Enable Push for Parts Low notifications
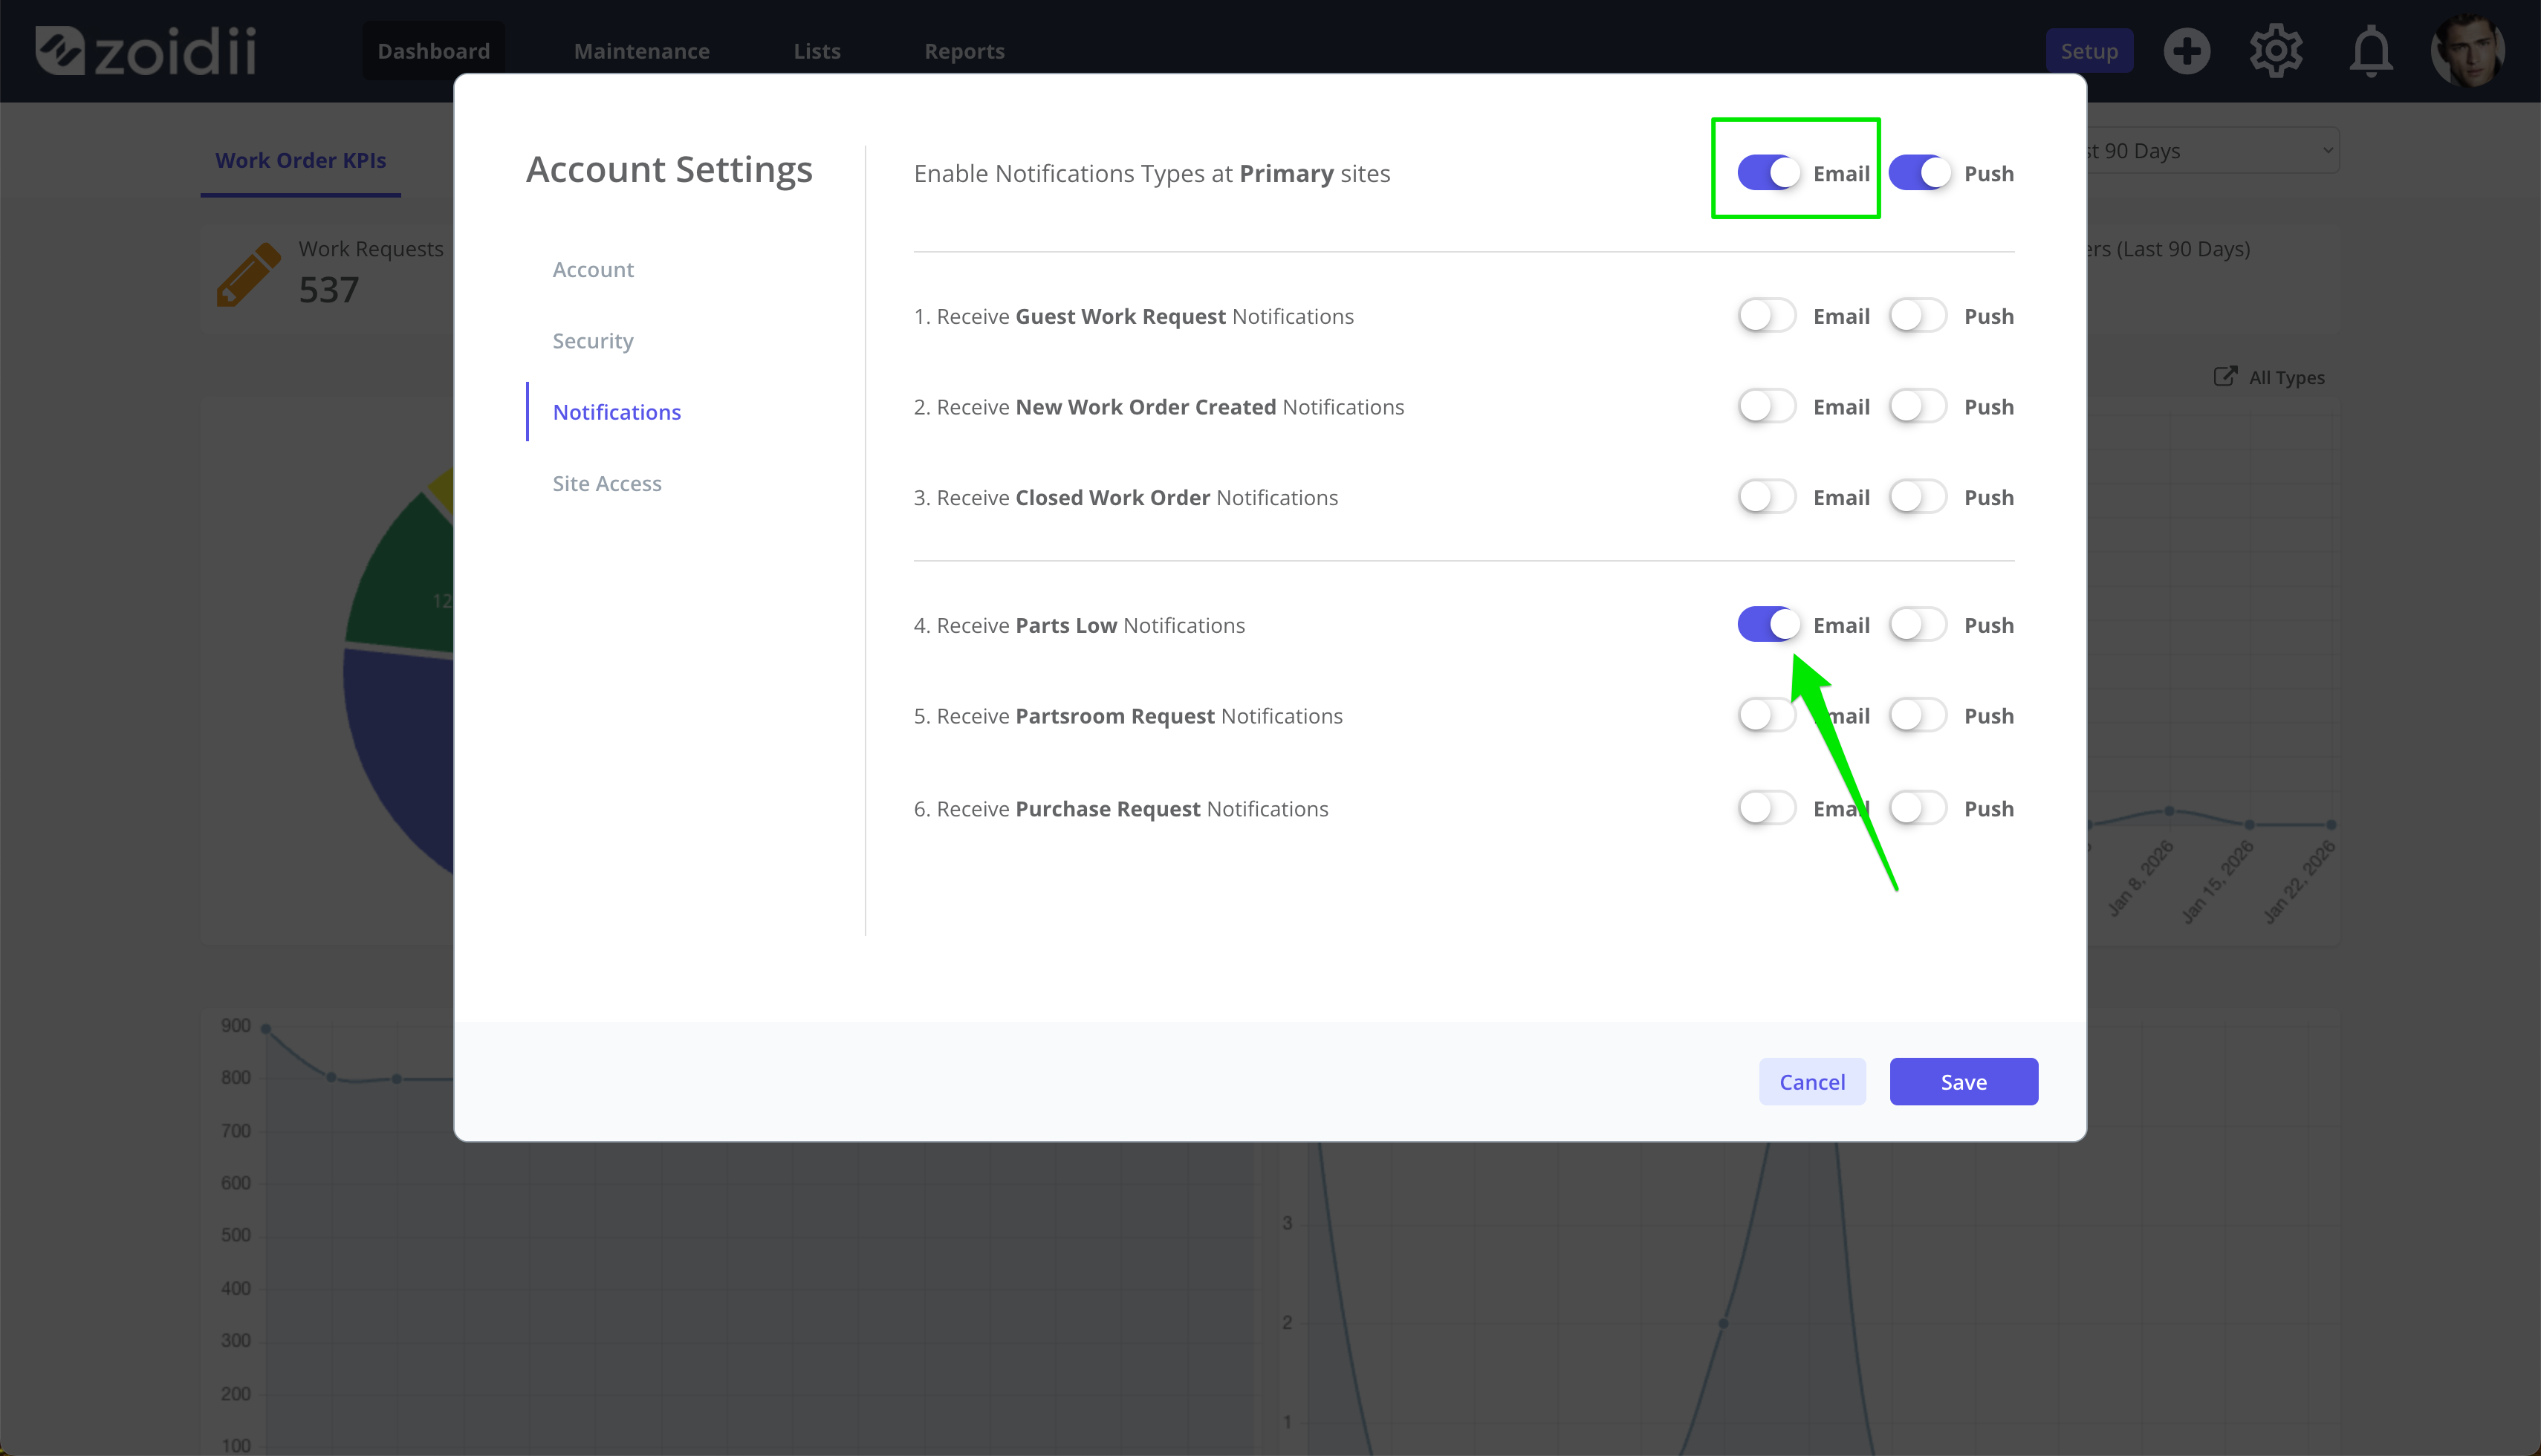 pyautogui.click(x=1918, y=625)
